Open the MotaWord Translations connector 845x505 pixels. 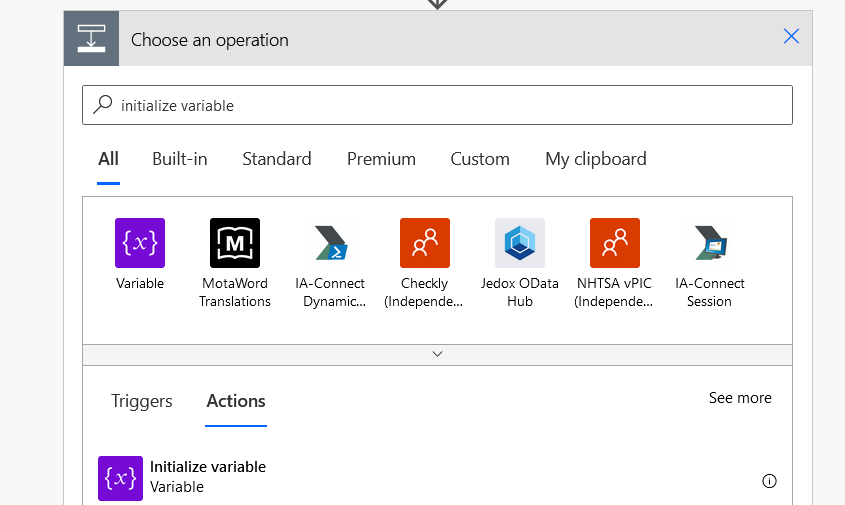[x=235, y=243]
